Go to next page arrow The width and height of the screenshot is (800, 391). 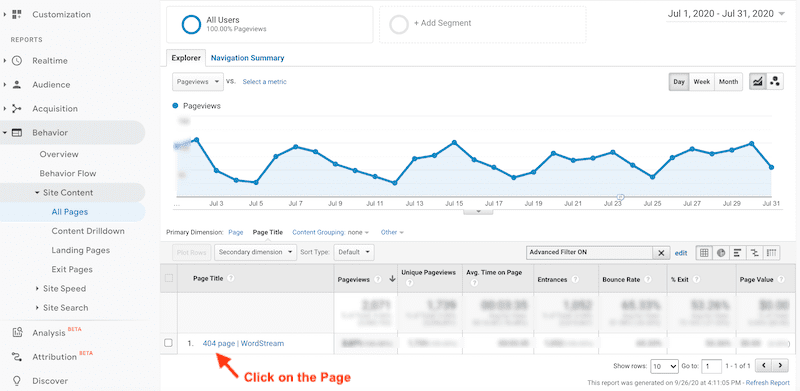[x=780, y=365]
